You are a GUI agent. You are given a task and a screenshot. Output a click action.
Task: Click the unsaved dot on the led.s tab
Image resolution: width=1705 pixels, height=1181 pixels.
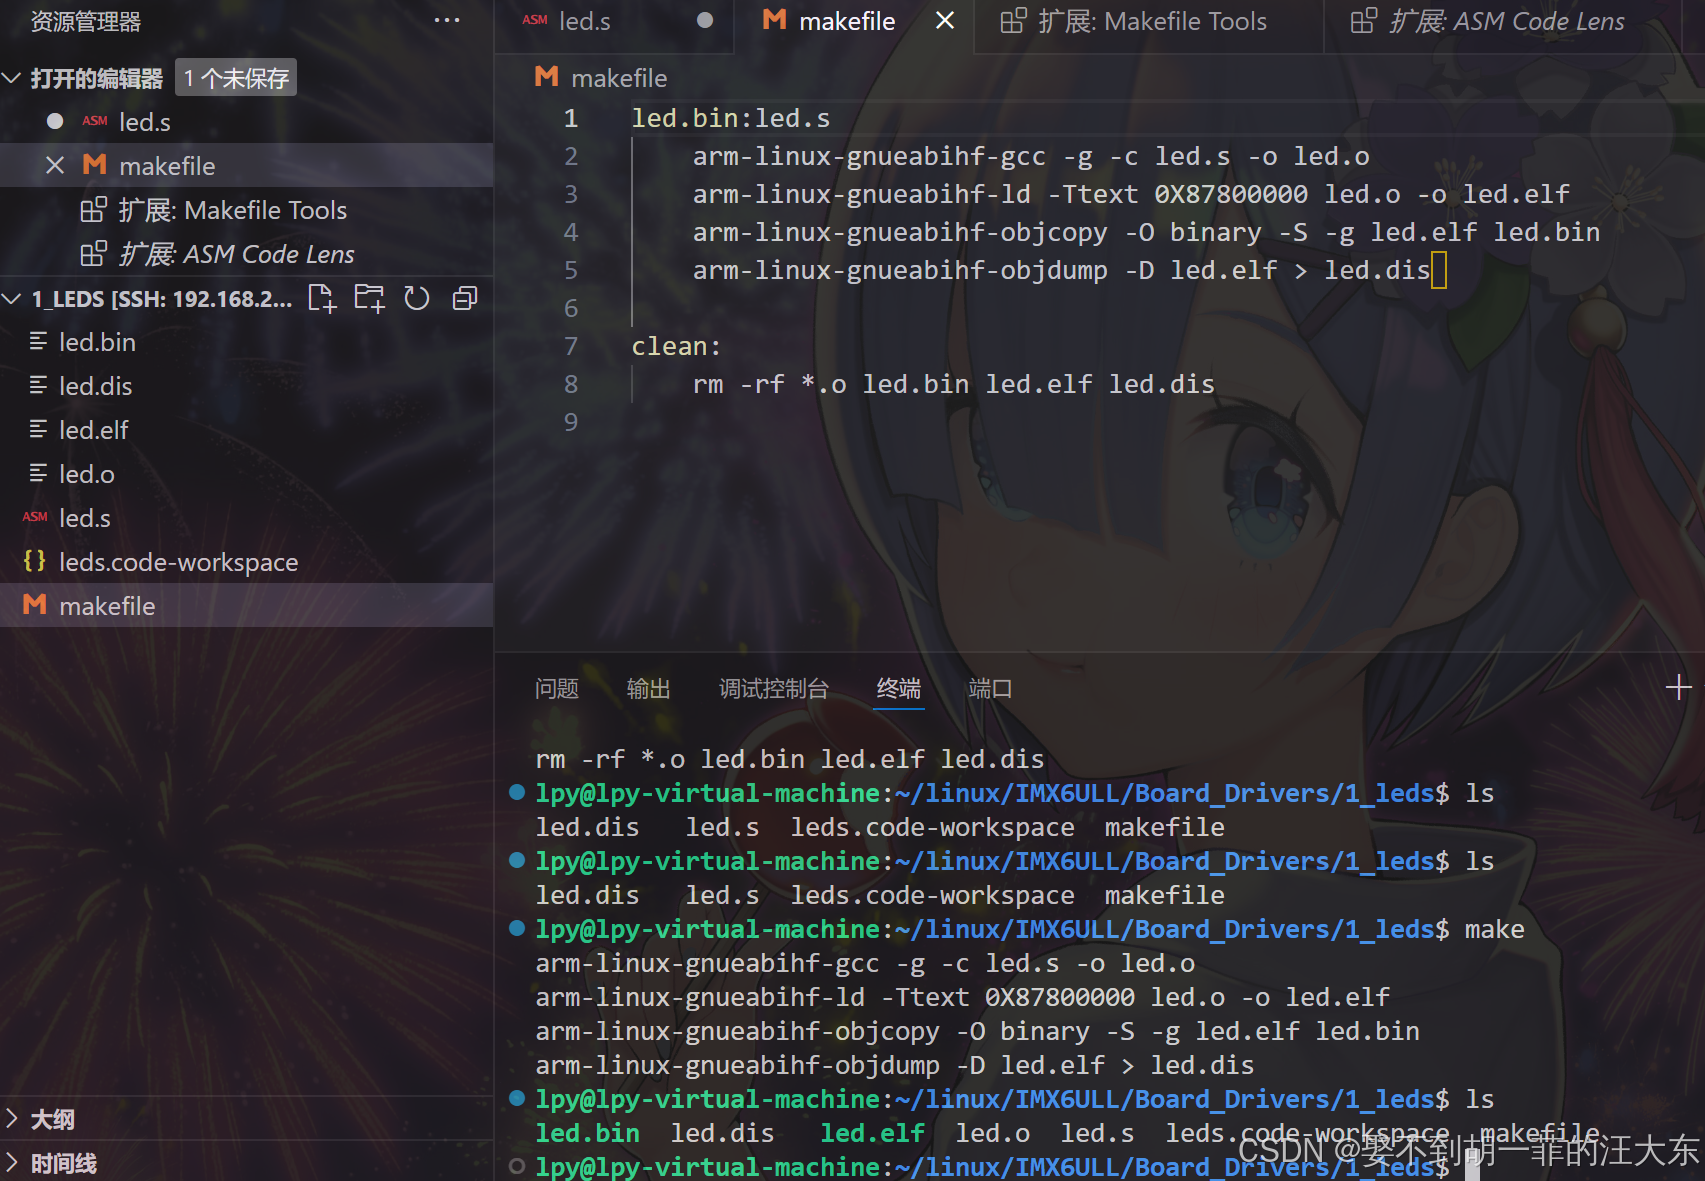pyautogui.click(x=705, y=21)
